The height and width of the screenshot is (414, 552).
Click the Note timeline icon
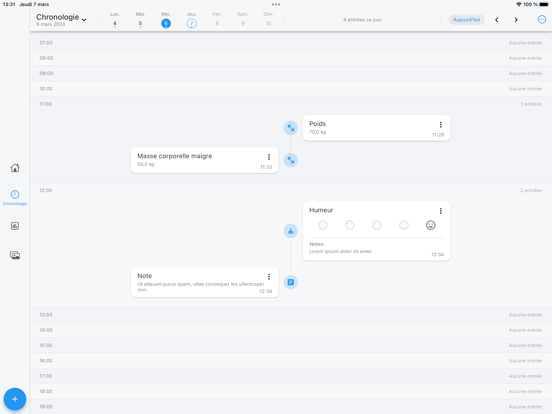coord(290,282)
